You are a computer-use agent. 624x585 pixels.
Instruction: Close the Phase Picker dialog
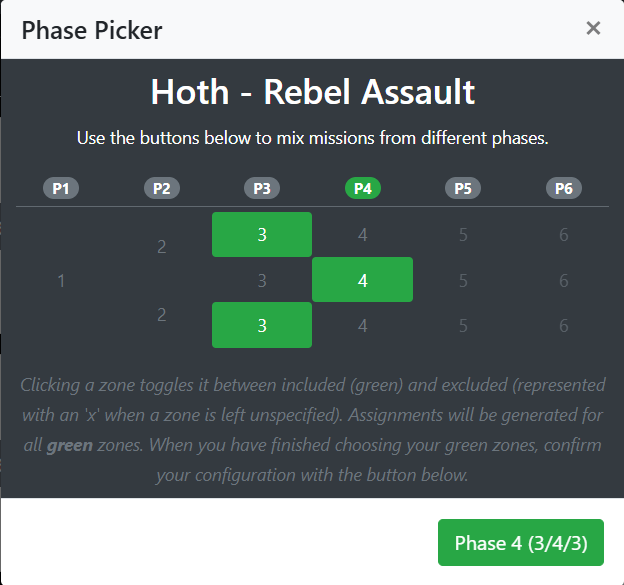point(593,28)
